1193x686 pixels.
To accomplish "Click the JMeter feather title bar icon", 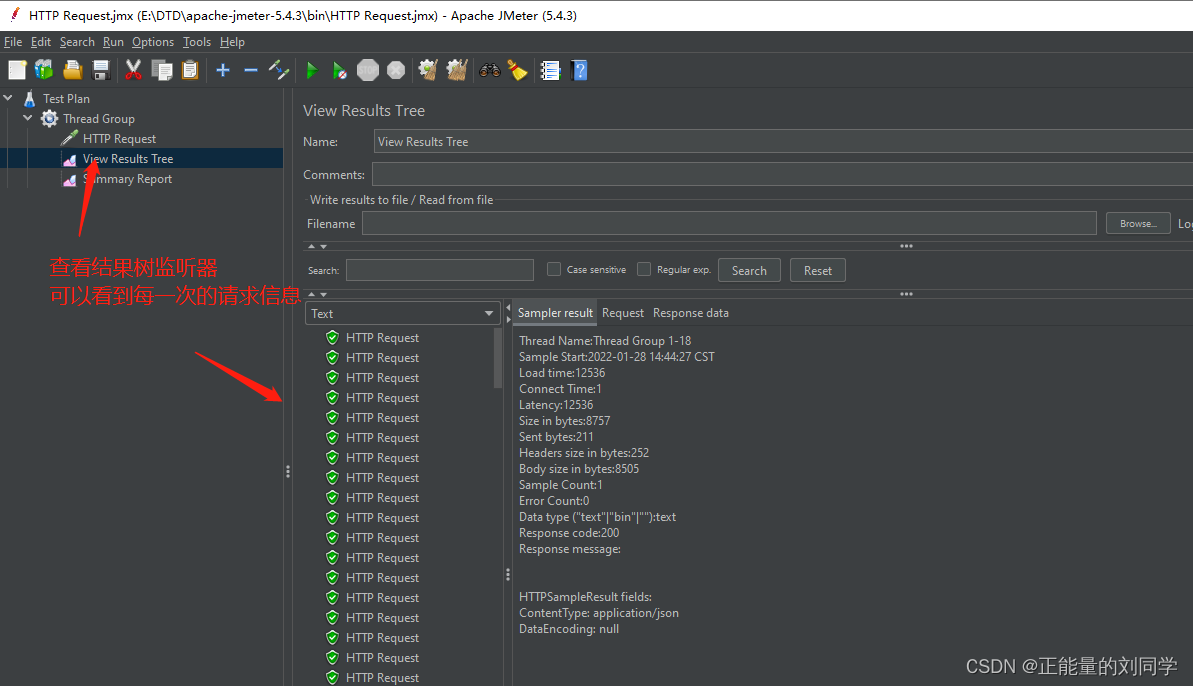I will [x=14, y=15].
